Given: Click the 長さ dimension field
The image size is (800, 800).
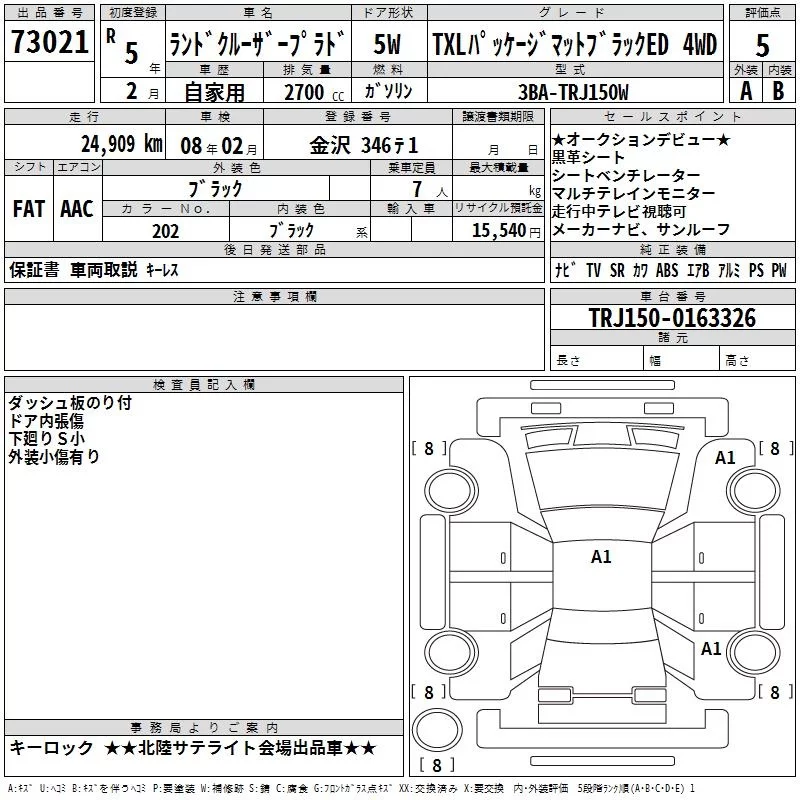Looking at the screenshot, I should [596, 360].
